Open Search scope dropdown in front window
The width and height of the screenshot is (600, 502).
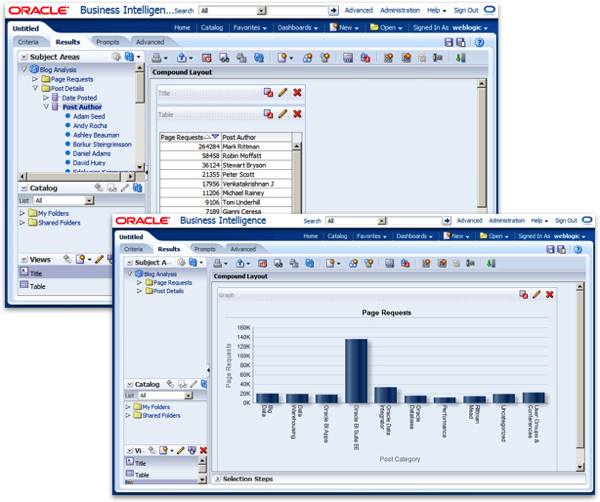[382, 221]
